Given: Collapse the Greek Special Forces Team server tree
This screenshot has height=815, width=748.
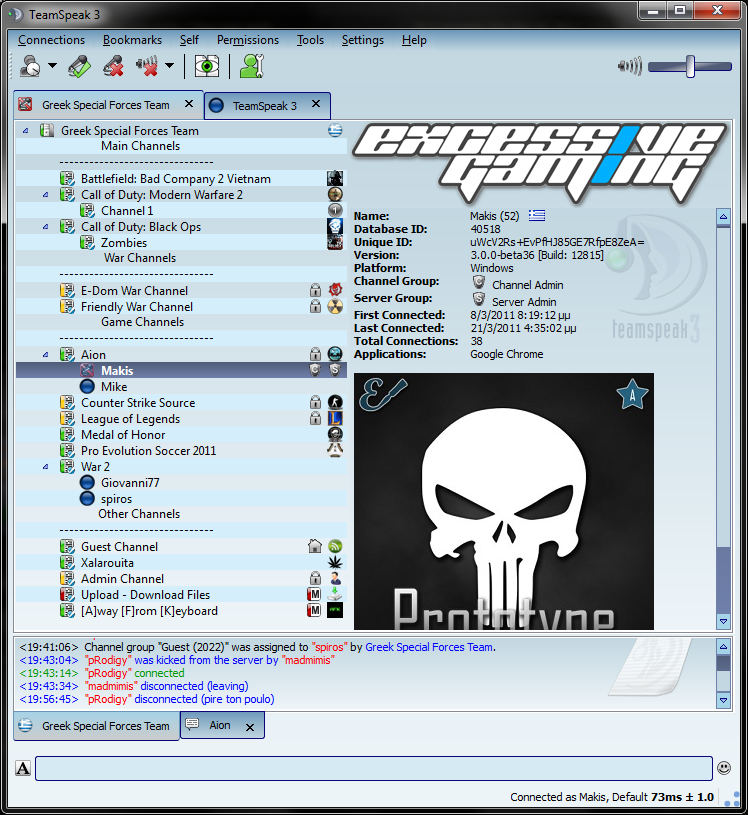Looking at the screenshot, I should 25,131.
